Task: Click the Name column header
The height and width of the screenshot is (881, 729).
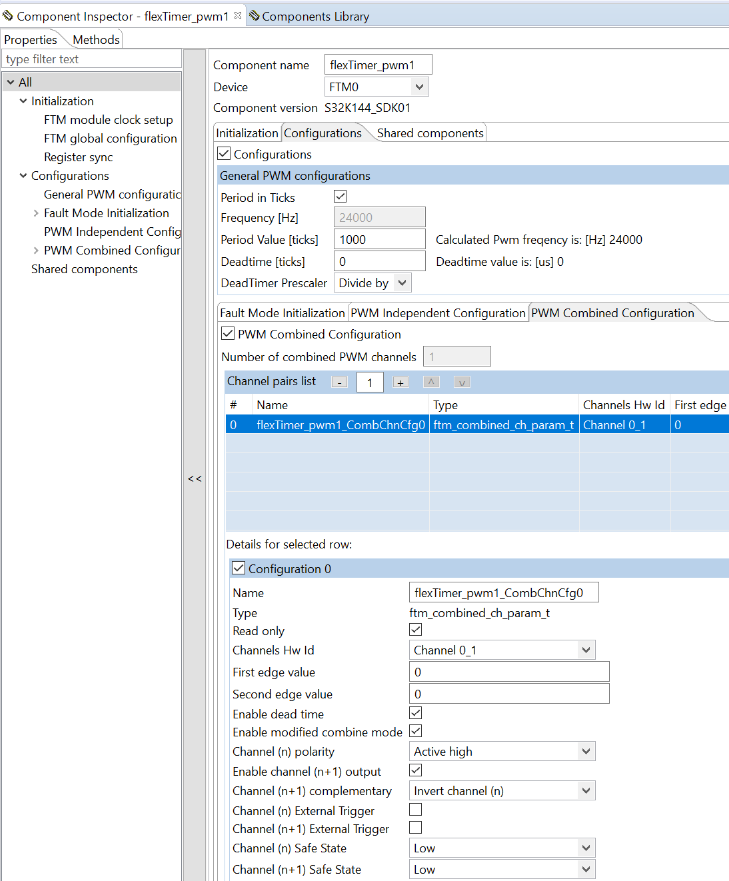Action: (x=341, y=405)
